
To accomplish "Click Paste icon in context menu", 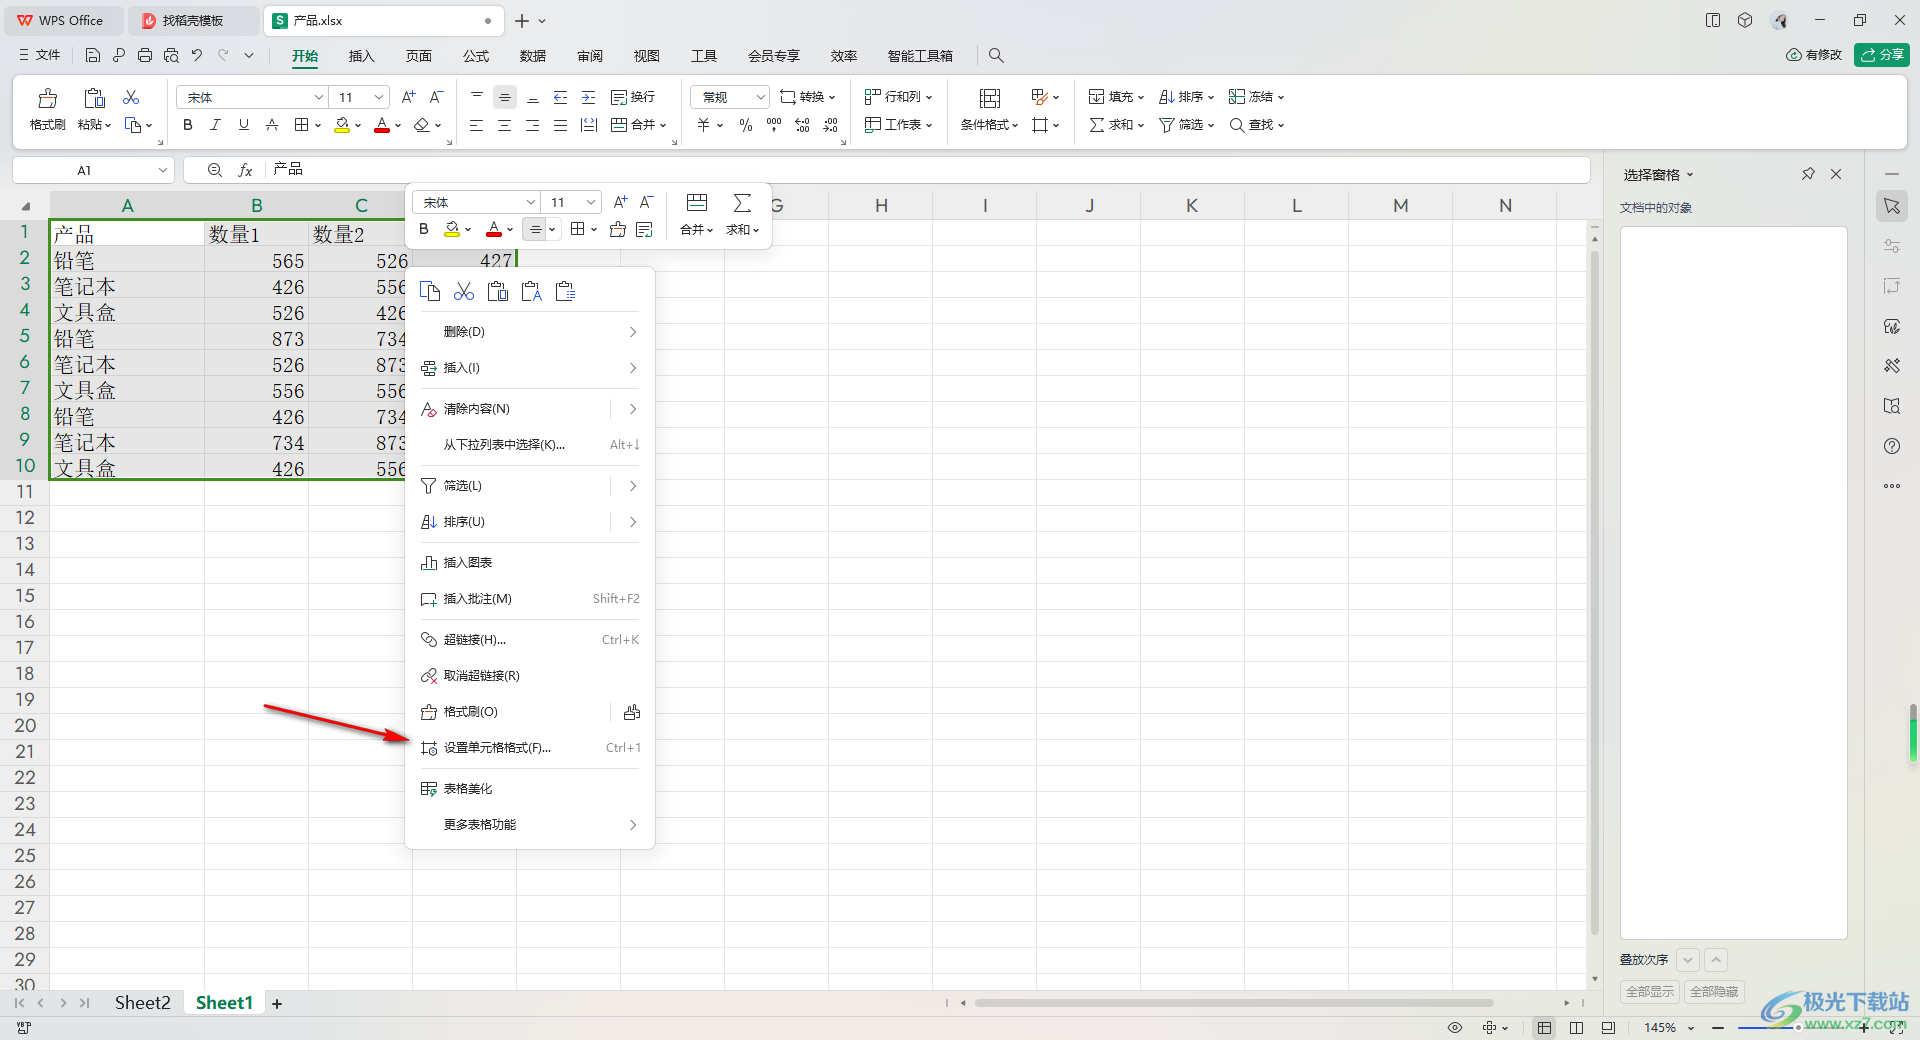I will click(x=497, y=291).
